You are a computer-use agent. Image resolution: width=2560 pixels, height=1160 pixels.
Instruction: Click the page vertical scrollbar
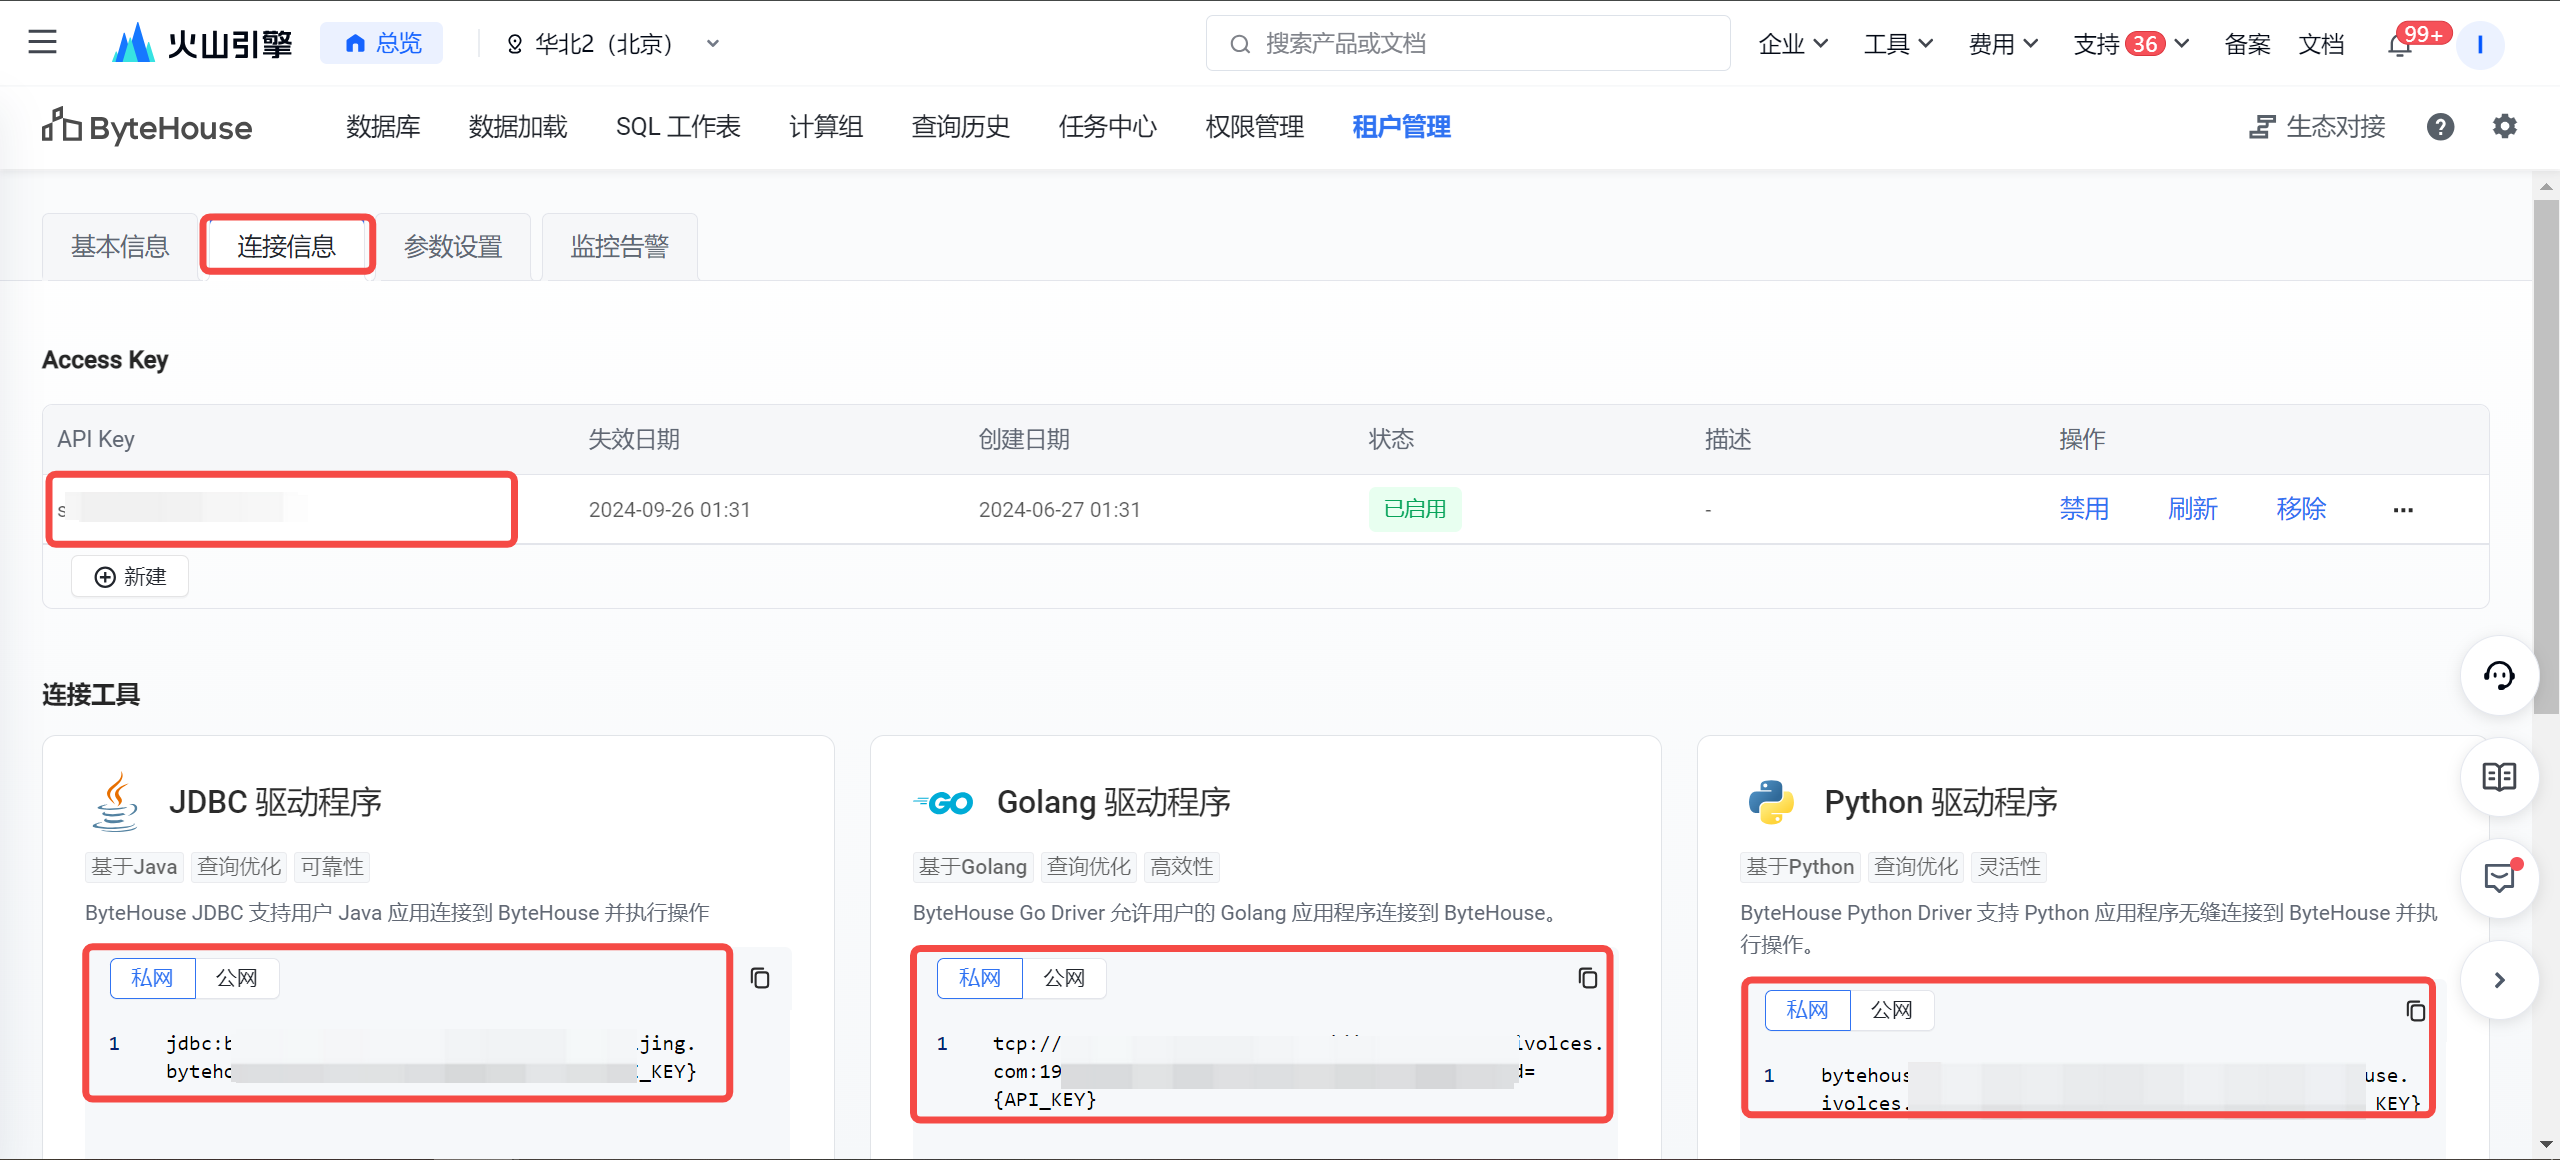click(x=2546, y=457)
